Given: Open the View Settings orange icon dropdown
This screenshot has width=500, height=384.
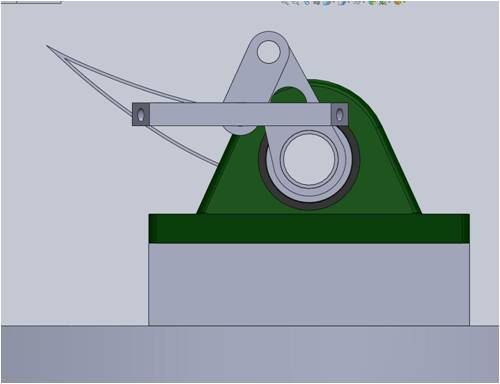Looking at the screenshot, I should click(398, 3).
